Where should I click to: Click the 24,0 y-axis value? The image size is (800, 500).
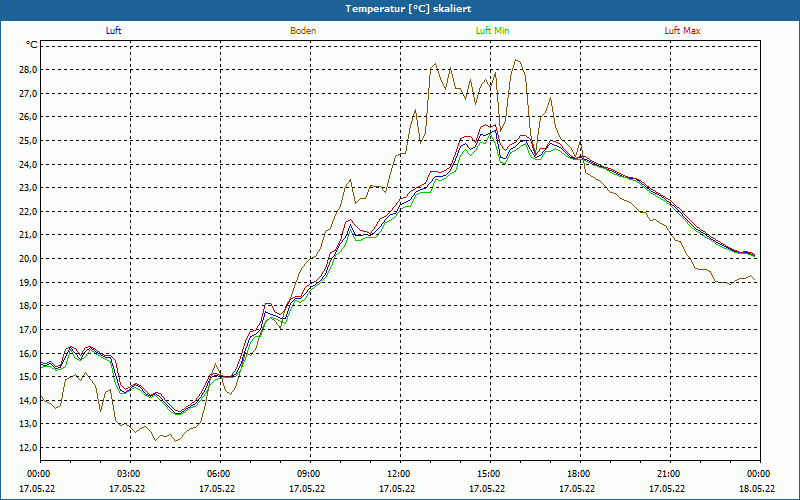(29, 164)
